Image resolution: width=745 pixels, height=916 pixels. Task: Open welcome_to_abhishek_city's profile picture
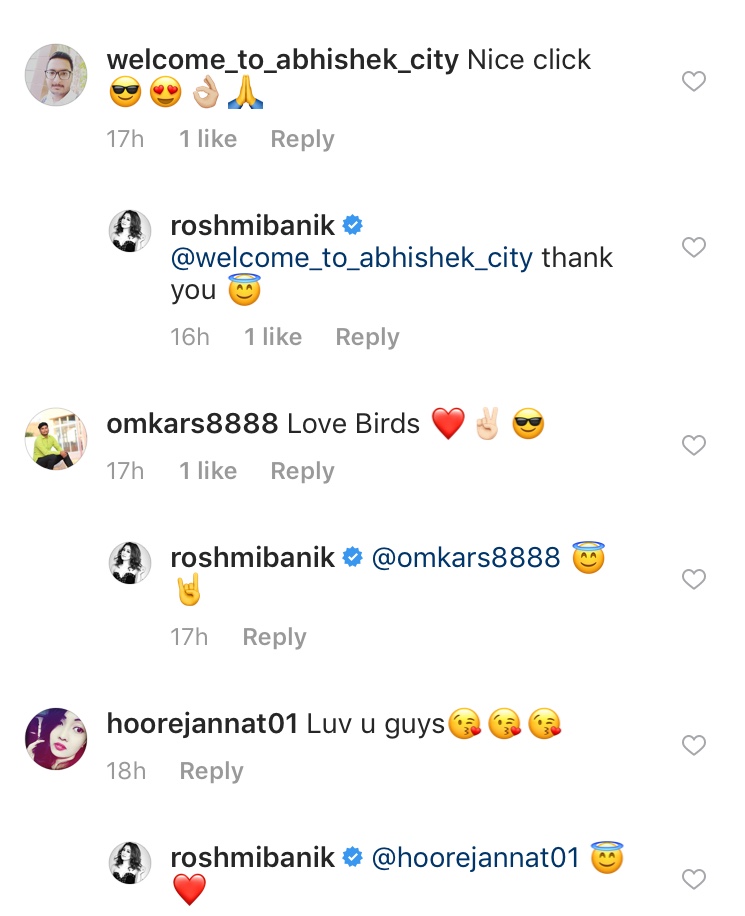[56, 75]
